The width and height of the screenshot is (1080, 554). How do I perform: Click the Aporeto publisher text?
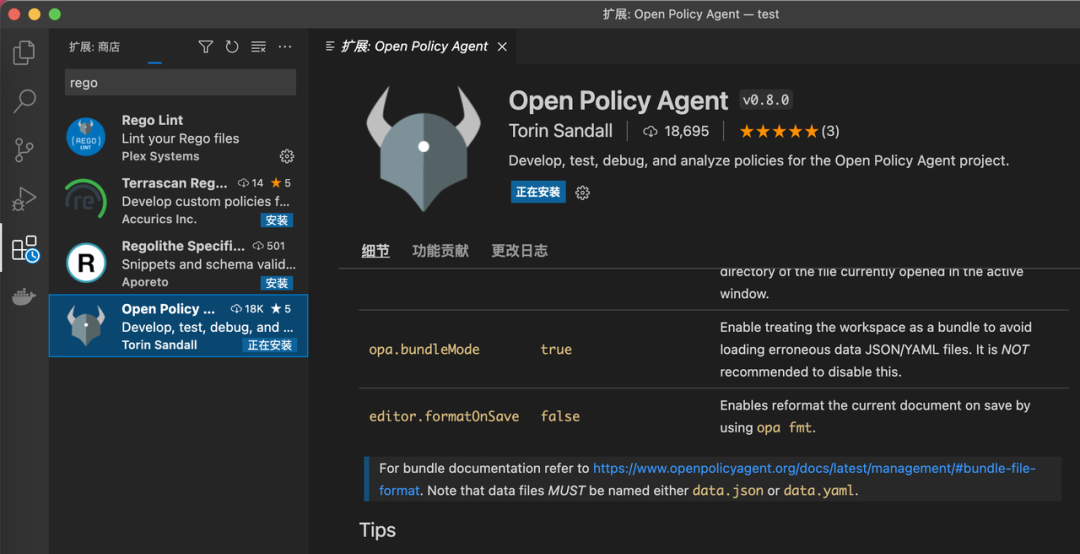coord(145,282)
